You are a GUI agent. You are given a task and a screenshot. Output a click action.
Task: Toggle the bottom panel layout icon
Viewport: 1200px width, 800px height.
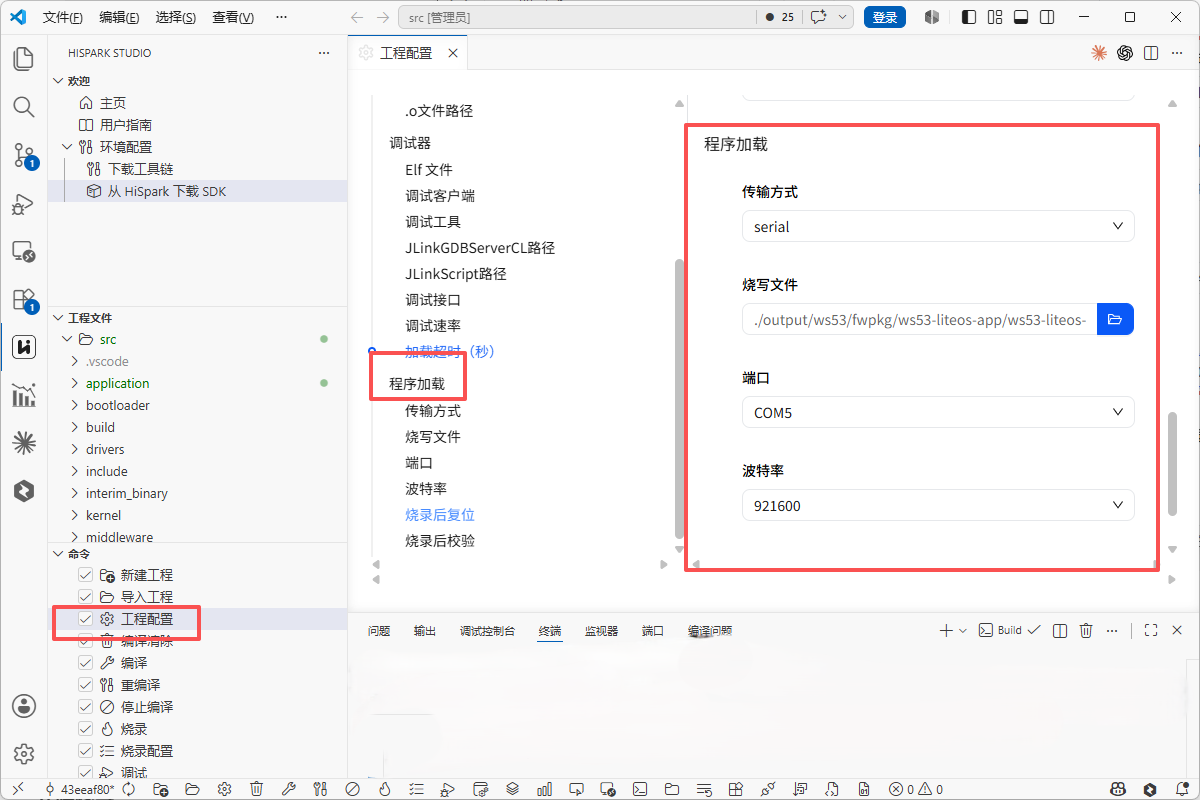click(x=1021, y=17)
